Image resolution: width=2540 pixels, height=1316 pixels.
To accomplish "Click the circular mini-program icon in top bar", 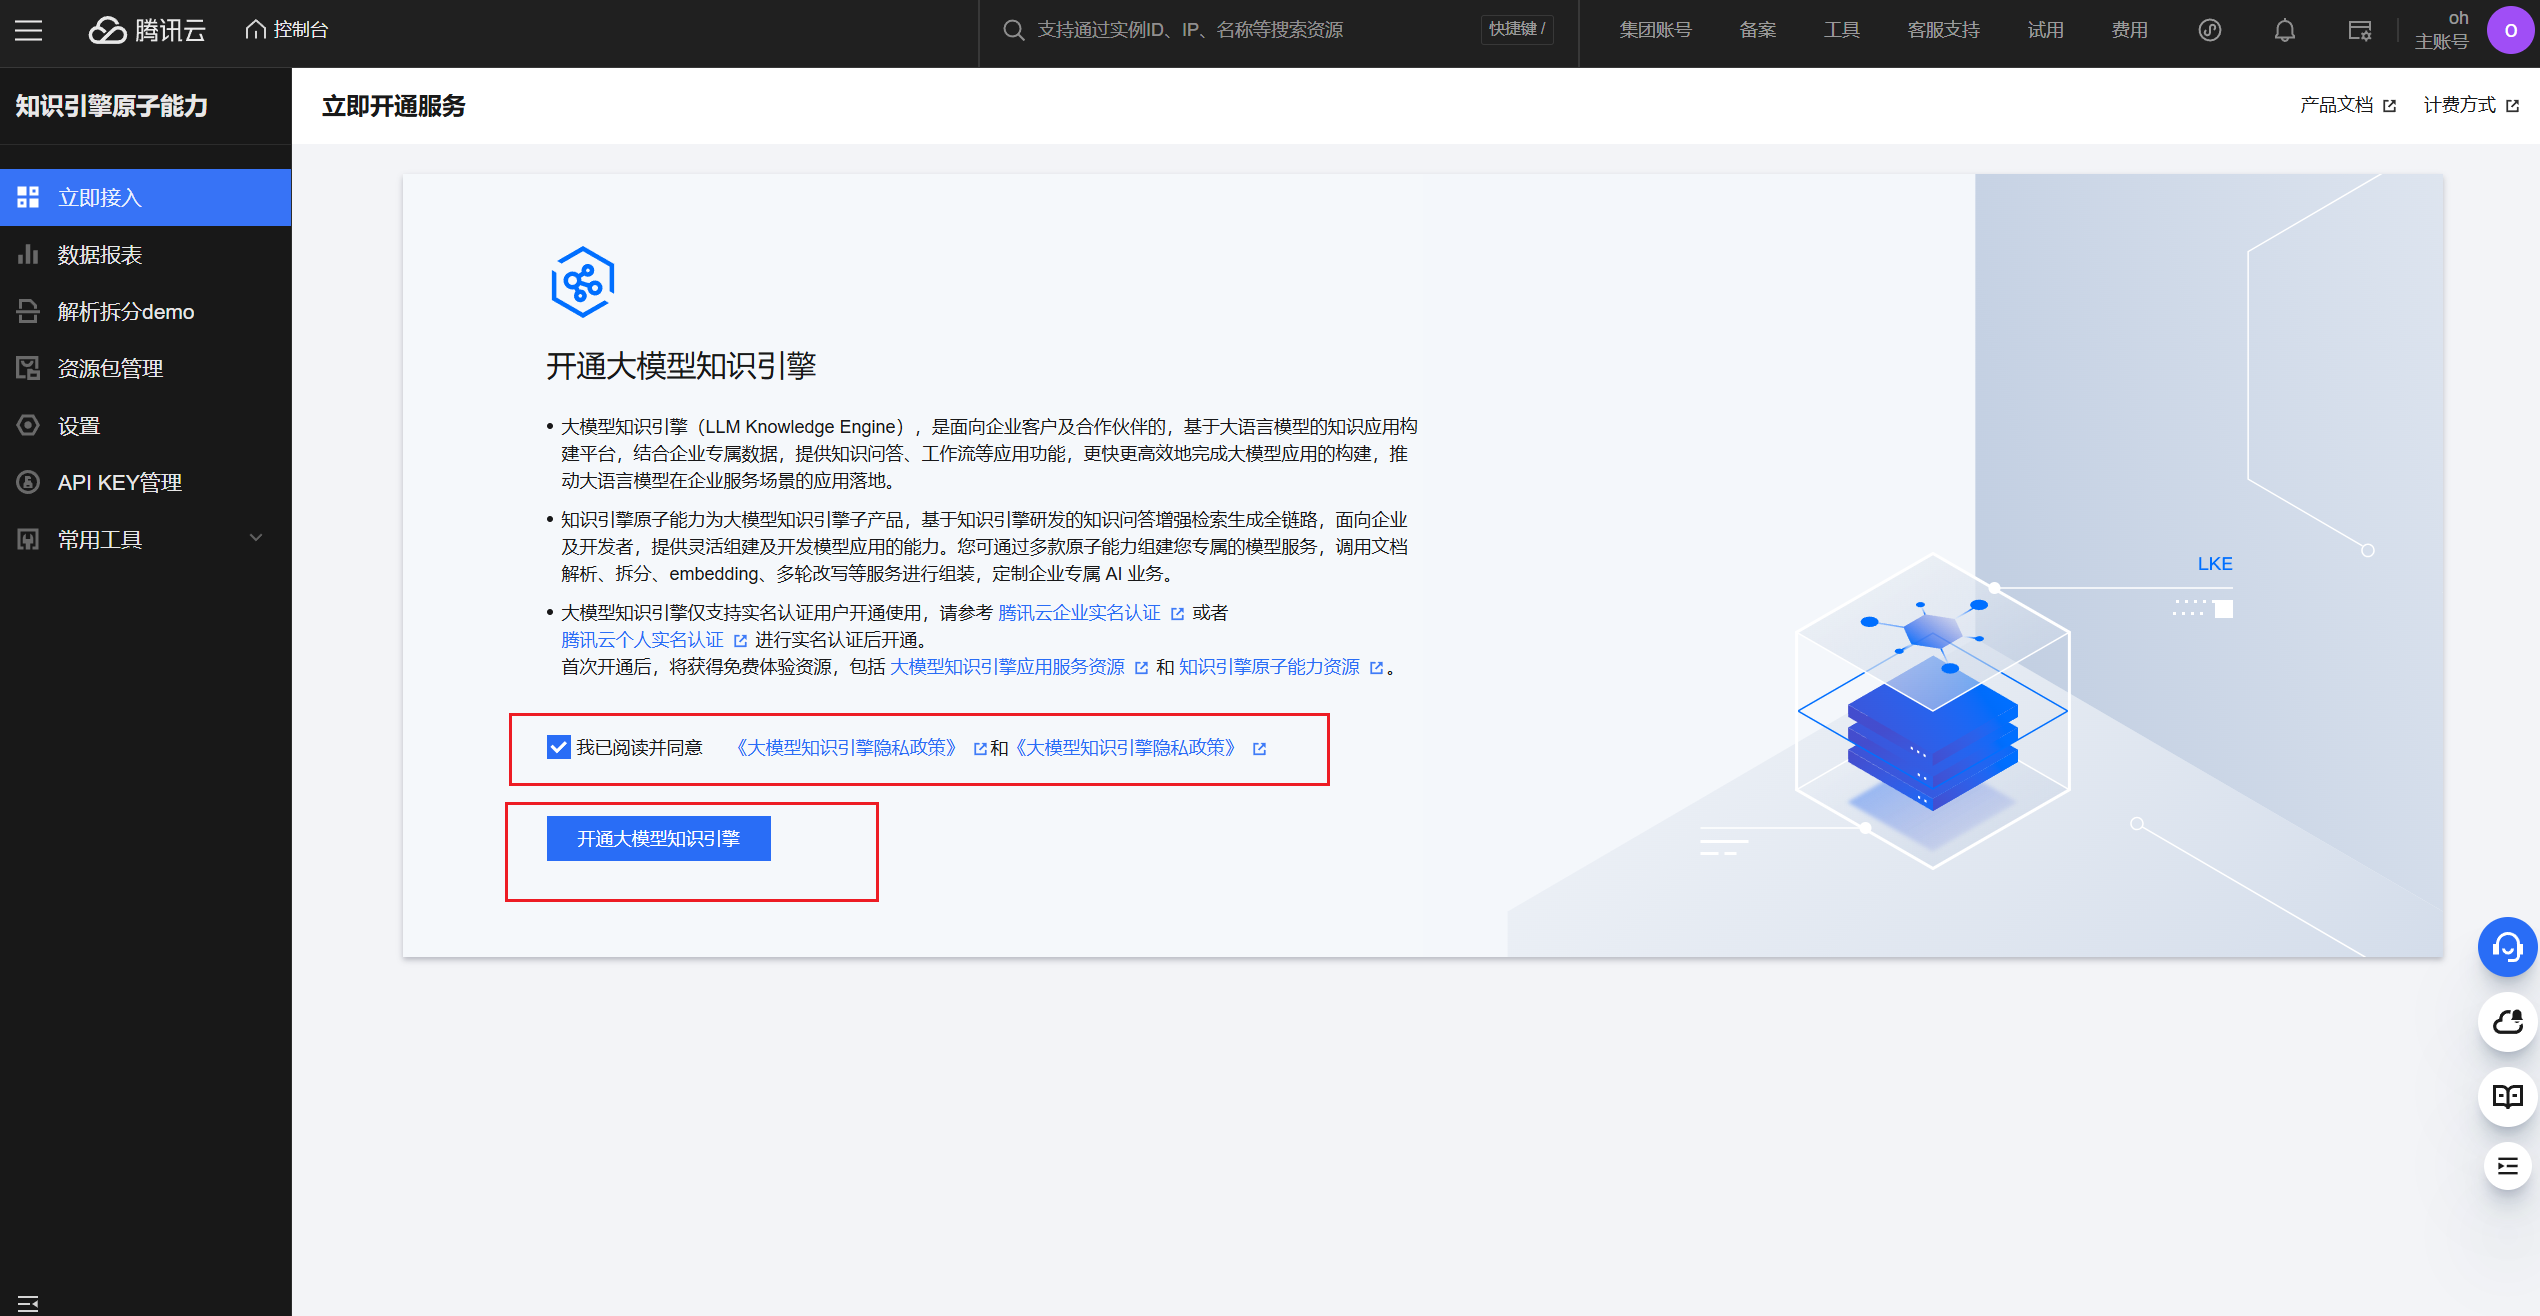I will click(x=2210, y=30).
